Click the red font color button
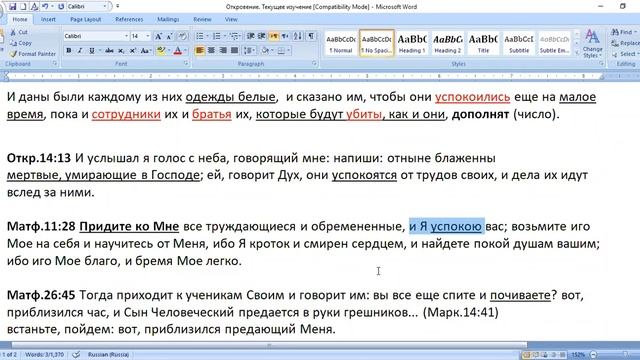The image size is (640, 360). (x=178, y=51)
